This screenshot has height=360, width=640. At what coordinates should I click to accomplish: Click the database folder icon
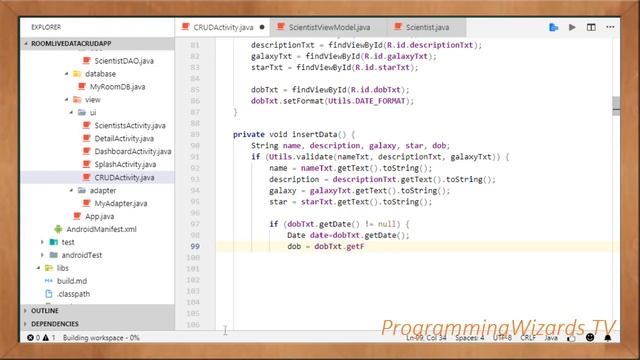click(x=77, y=74)
